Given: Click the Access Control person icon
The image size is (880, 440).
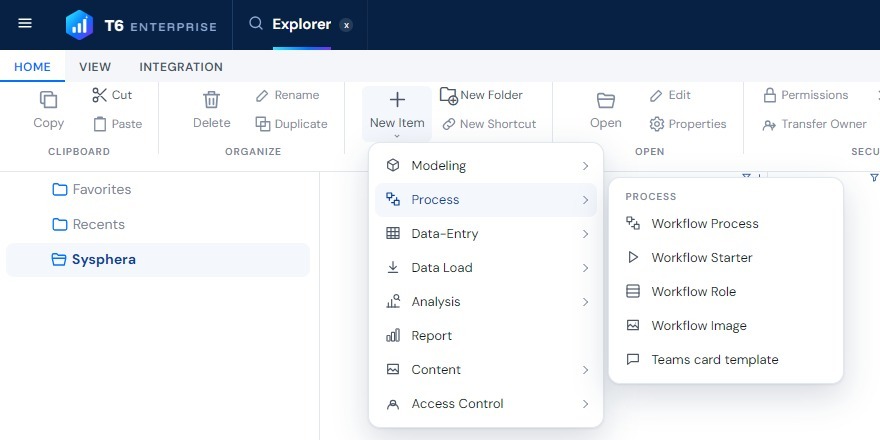Looking at the screenshot, I should [x=393, y=404].
